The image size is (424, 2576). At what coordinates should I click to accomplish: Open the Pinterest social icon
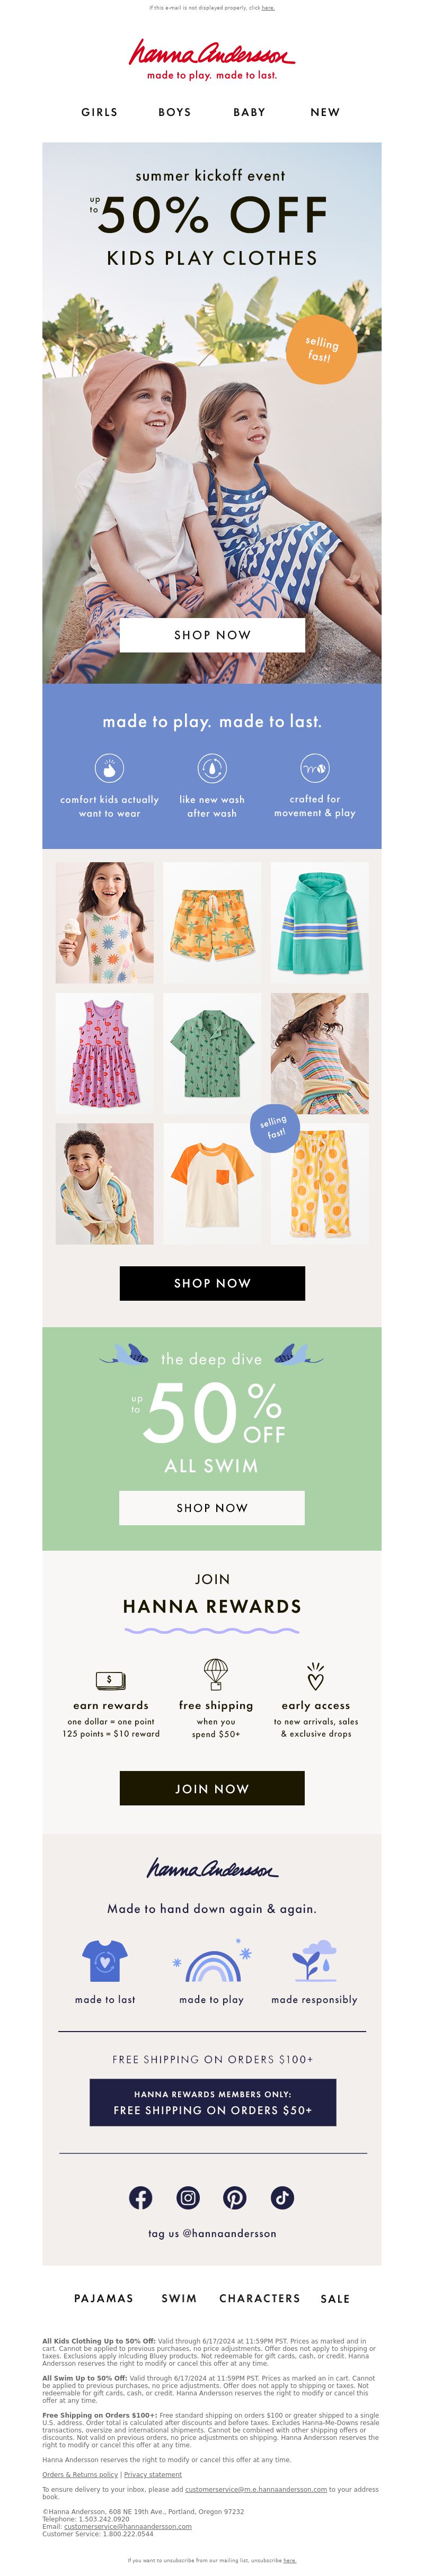(x=235, y=2197)
